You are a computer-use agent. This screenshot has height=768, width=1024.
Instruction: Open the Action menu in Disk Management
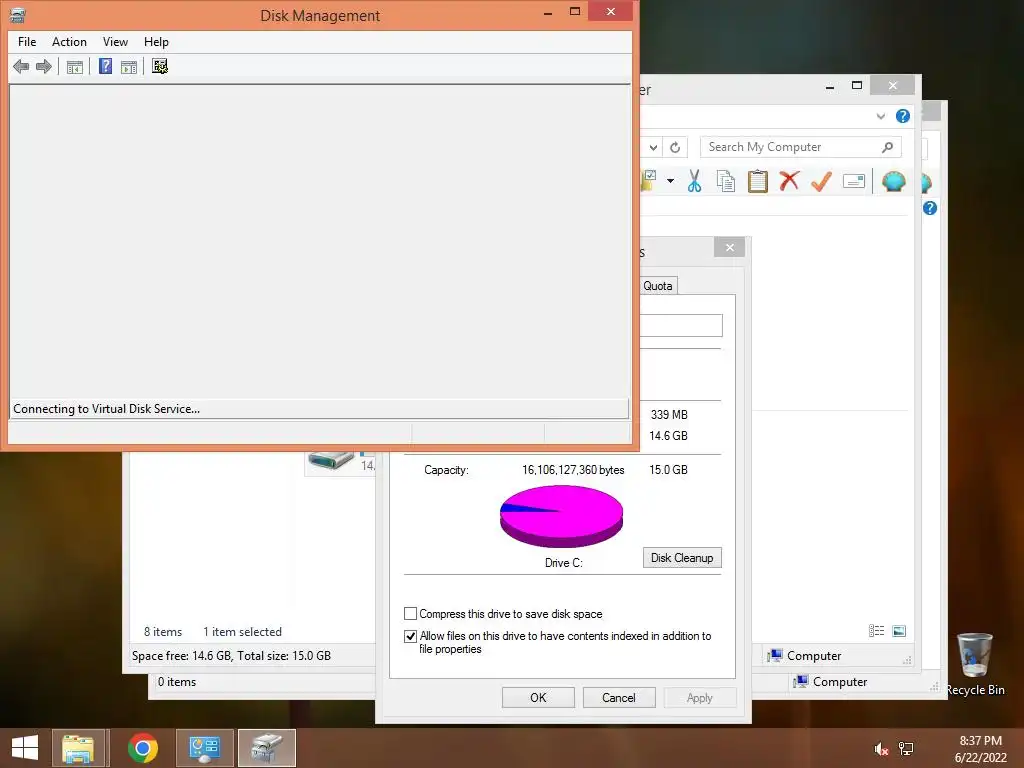[69, 42]
